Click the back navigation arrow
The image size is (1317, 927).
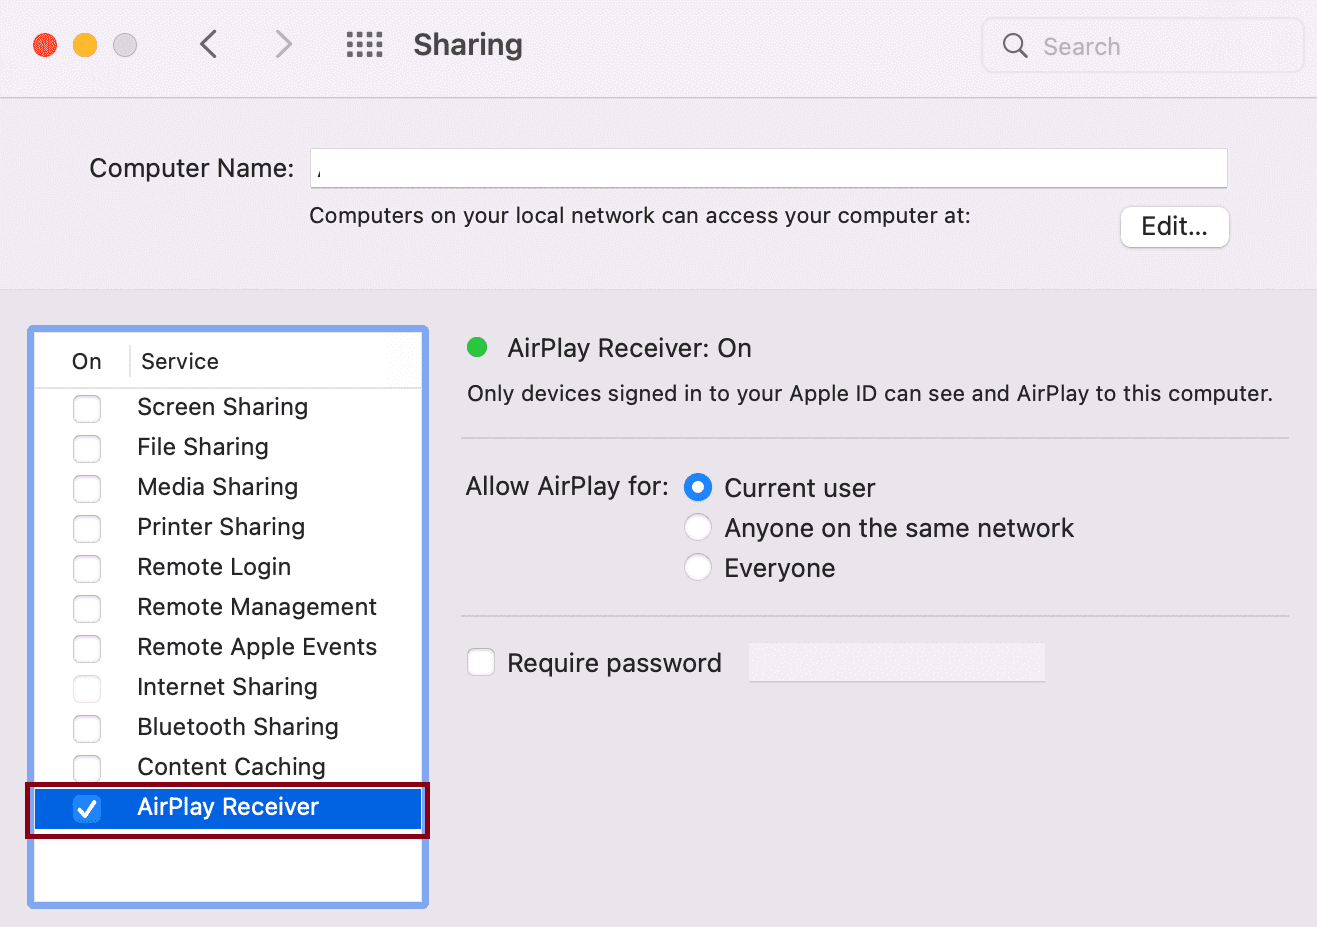(x=208, y=44)
